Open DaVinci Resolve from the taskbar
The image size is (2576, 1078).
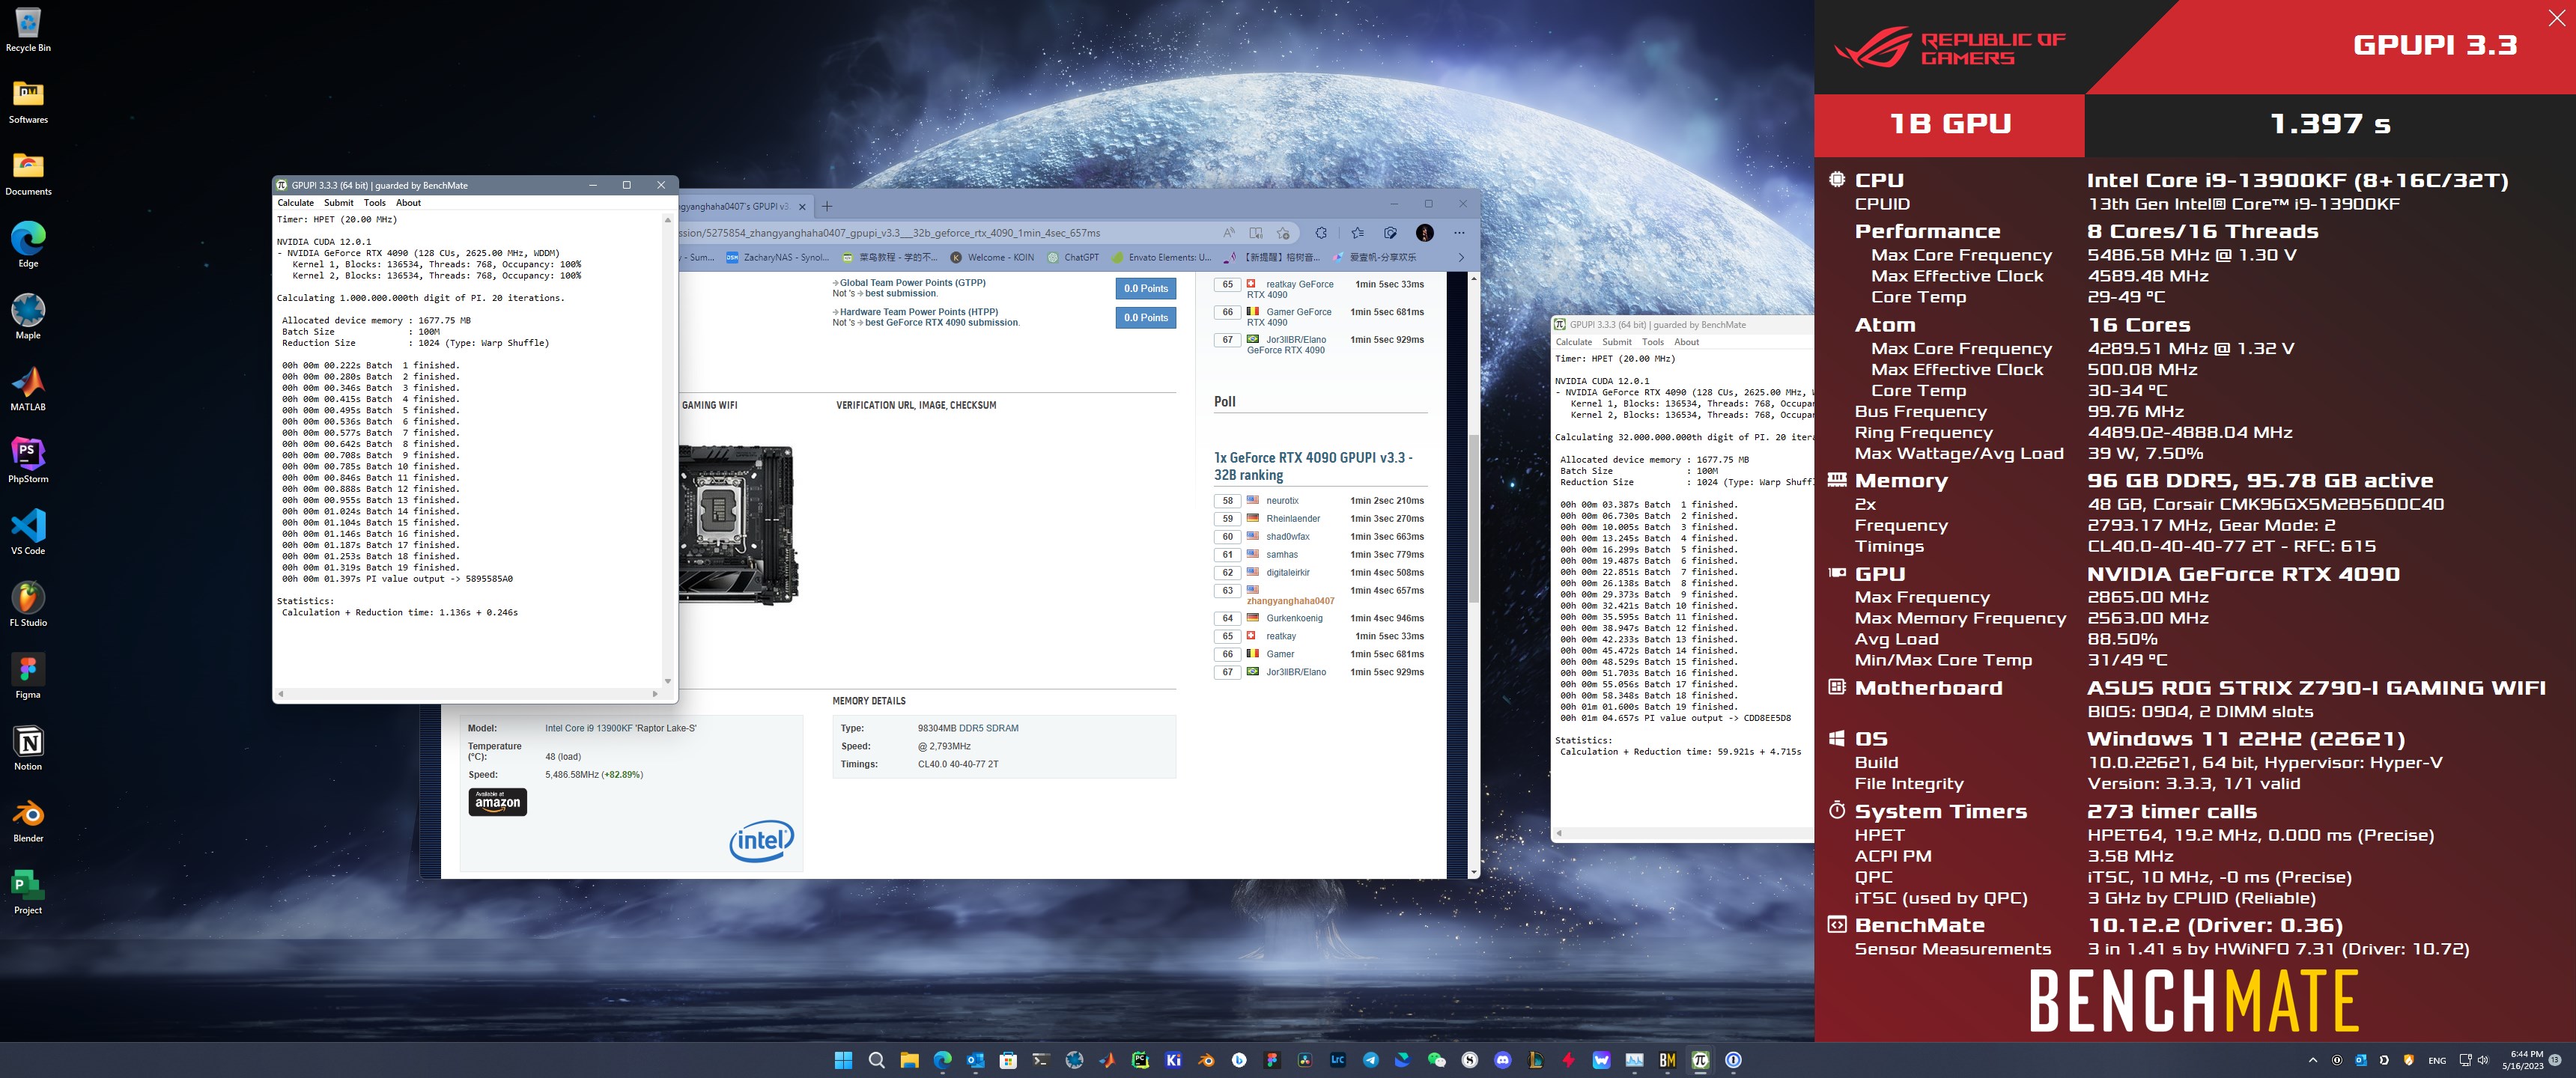click(x=1304, y=1060)
